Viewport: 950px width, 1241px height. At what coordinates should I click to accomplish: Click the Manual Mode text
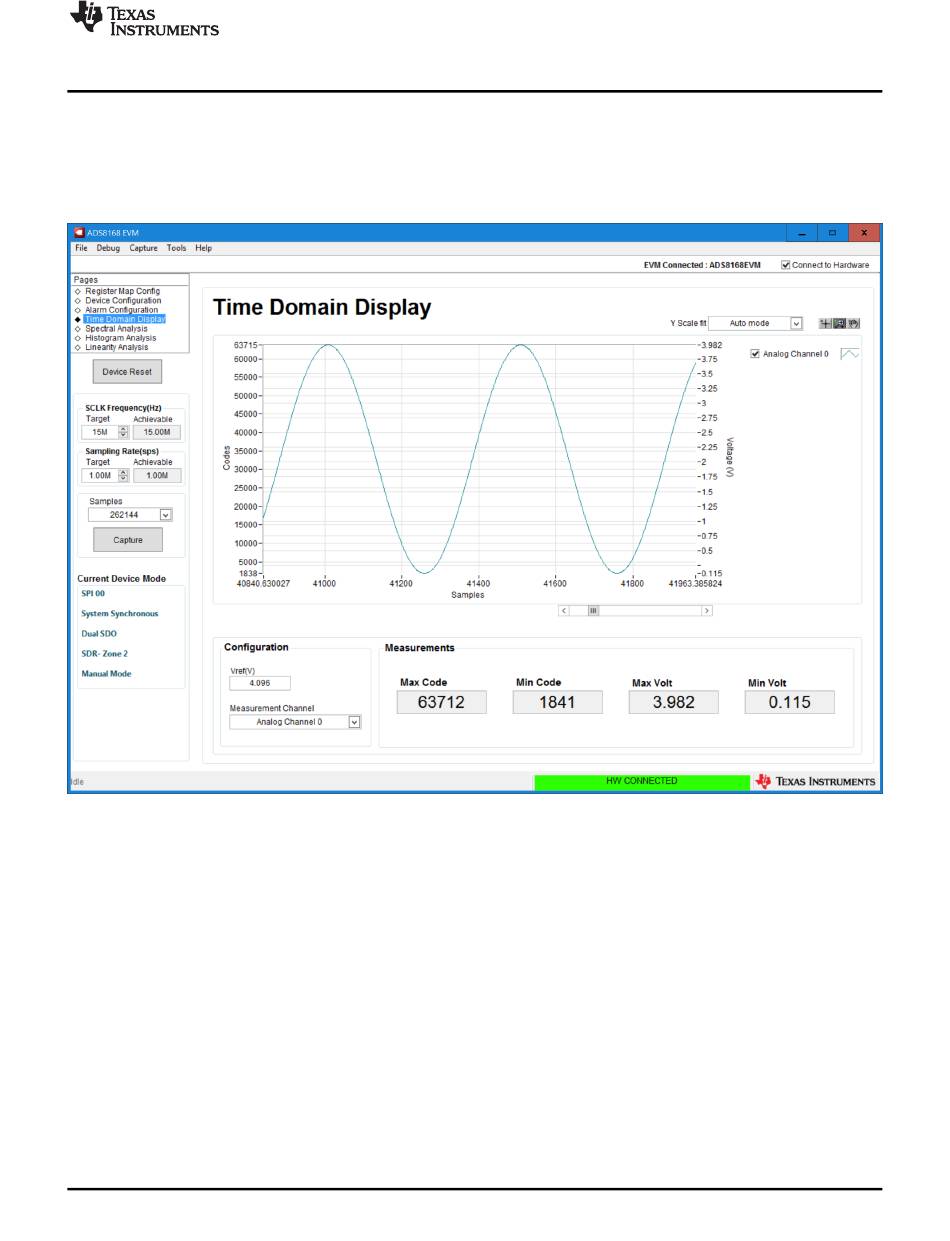[x=106, y=674]
